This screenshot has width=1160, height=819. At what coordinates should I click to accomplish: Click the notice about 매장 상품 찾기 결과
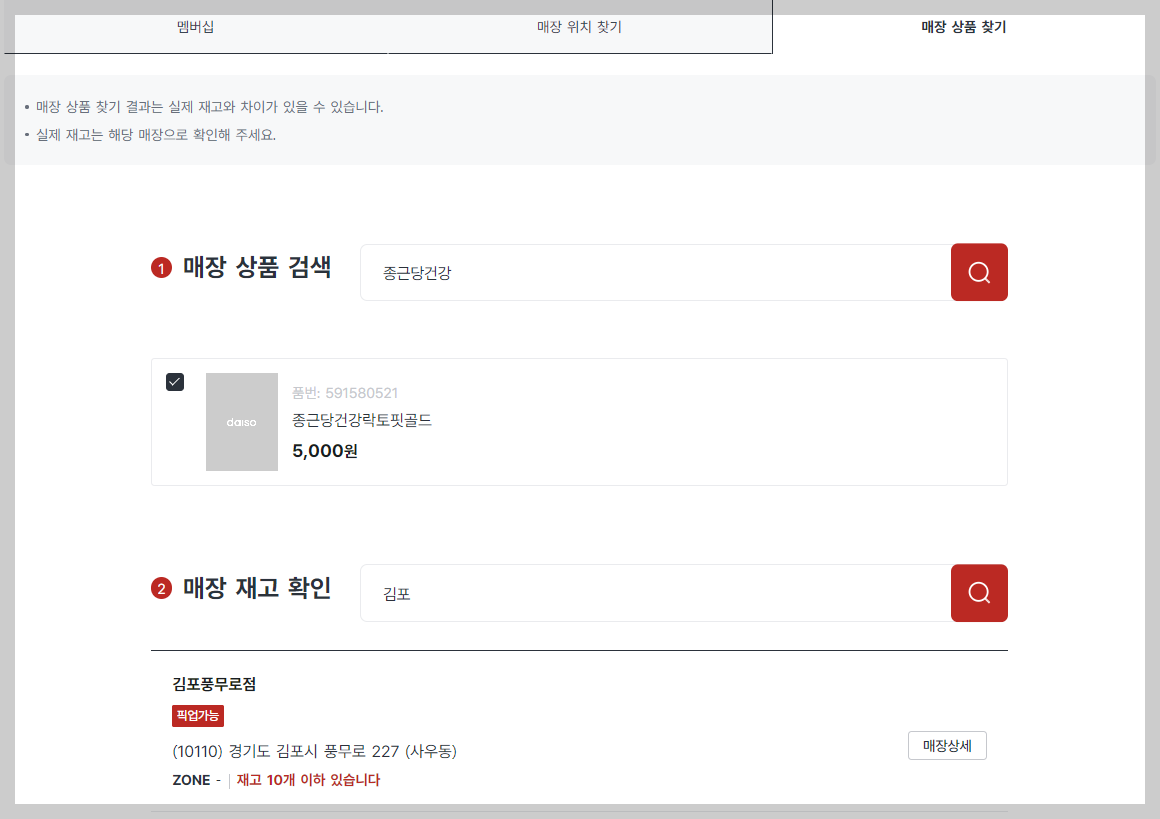click(209, 107)
